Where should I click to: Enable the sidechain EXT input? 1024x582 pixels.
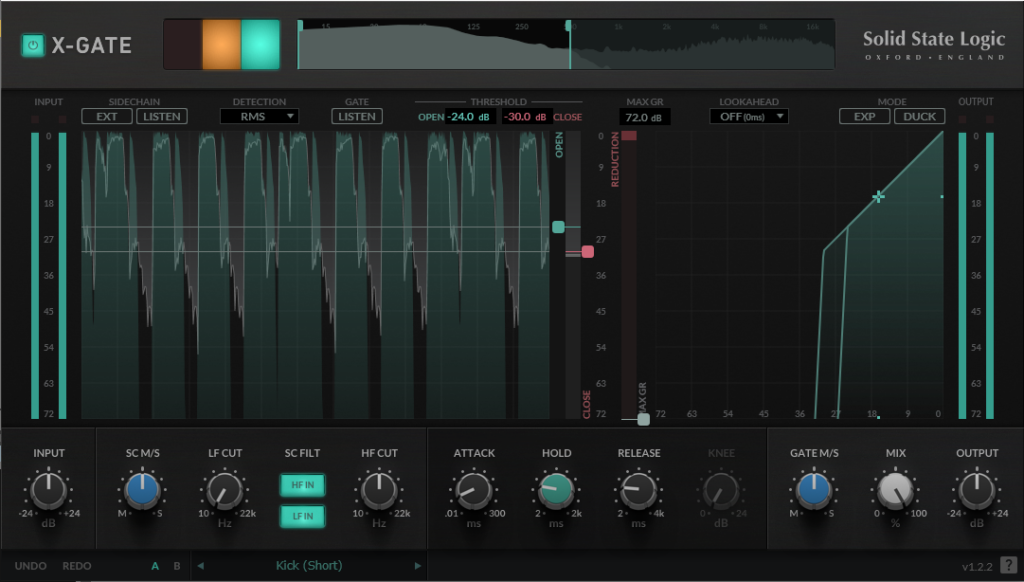[106, 116]
